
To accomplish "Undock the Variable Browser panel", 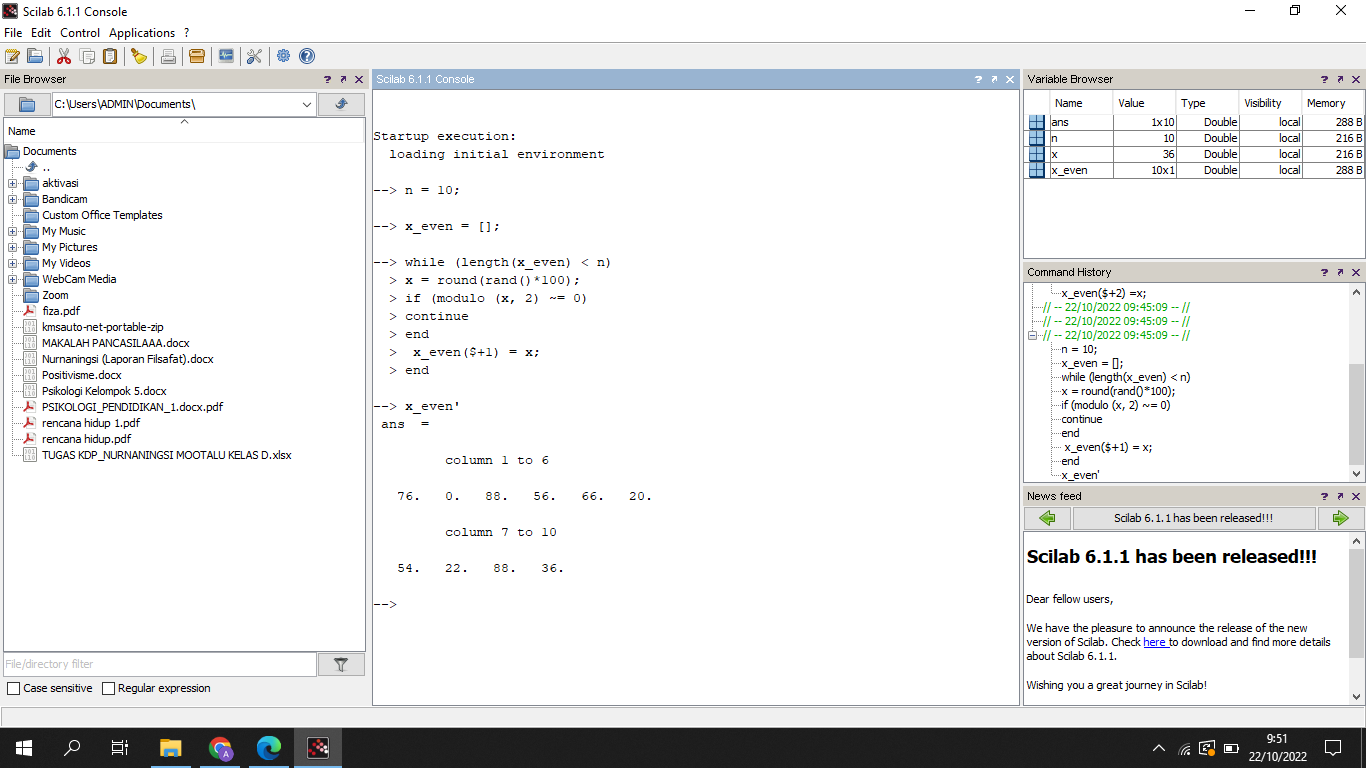I will (1340, 79).
